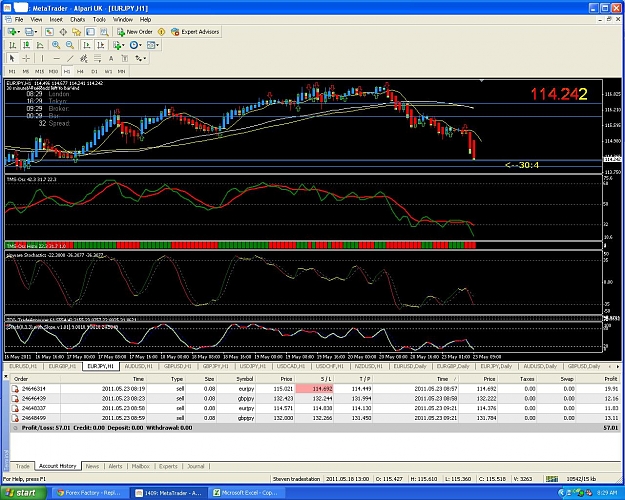Switch chart to Candlesticks mode
The height and width of the screenshot is (500, 625).
tap(26, 45)
